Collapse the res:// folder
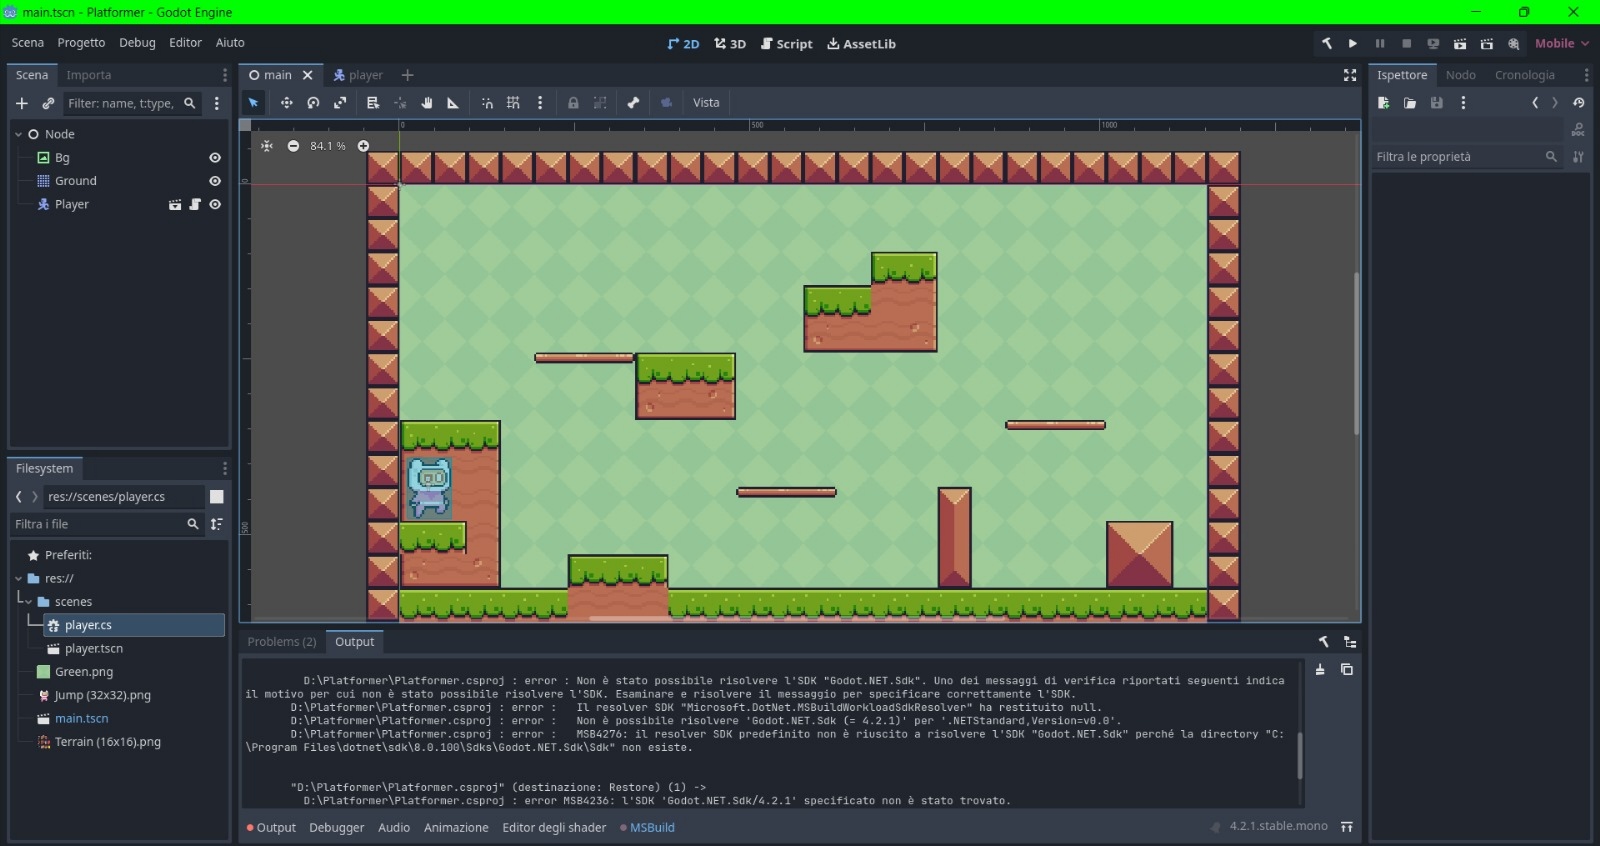Viewport: 1600px width, 846px height. coord(18,579)
